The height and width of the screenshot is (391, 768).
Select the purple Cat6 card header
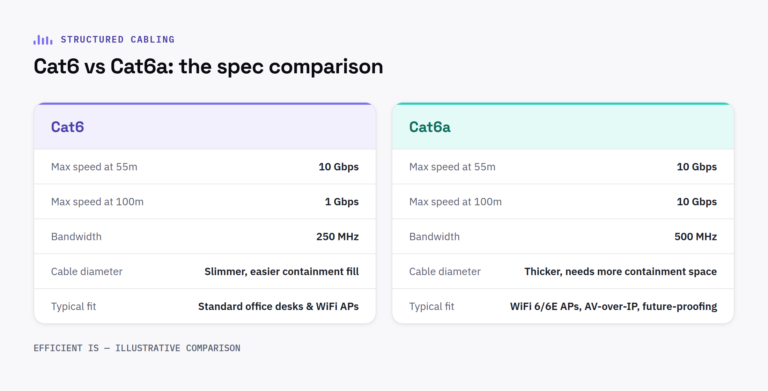tap(205, 127)
